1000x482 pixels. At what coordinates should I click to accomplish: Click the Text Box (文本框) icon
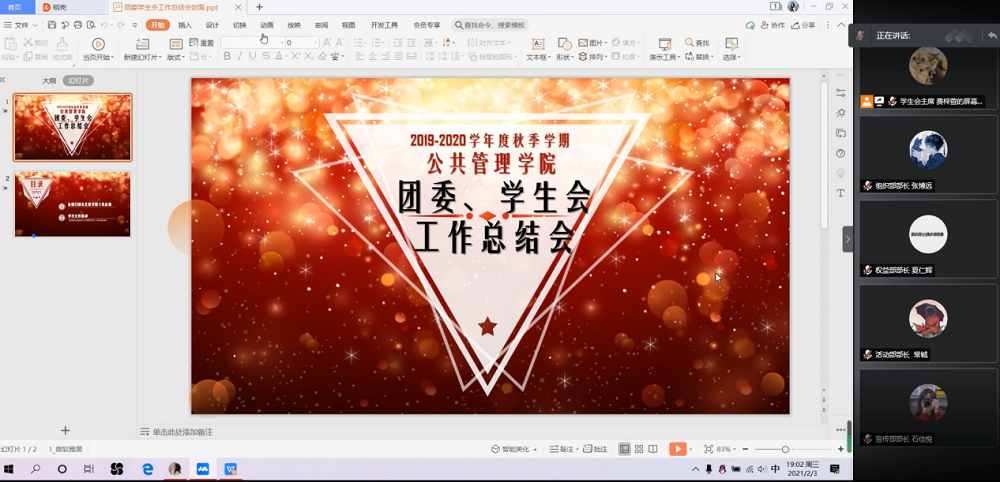[x=537, y=44]
